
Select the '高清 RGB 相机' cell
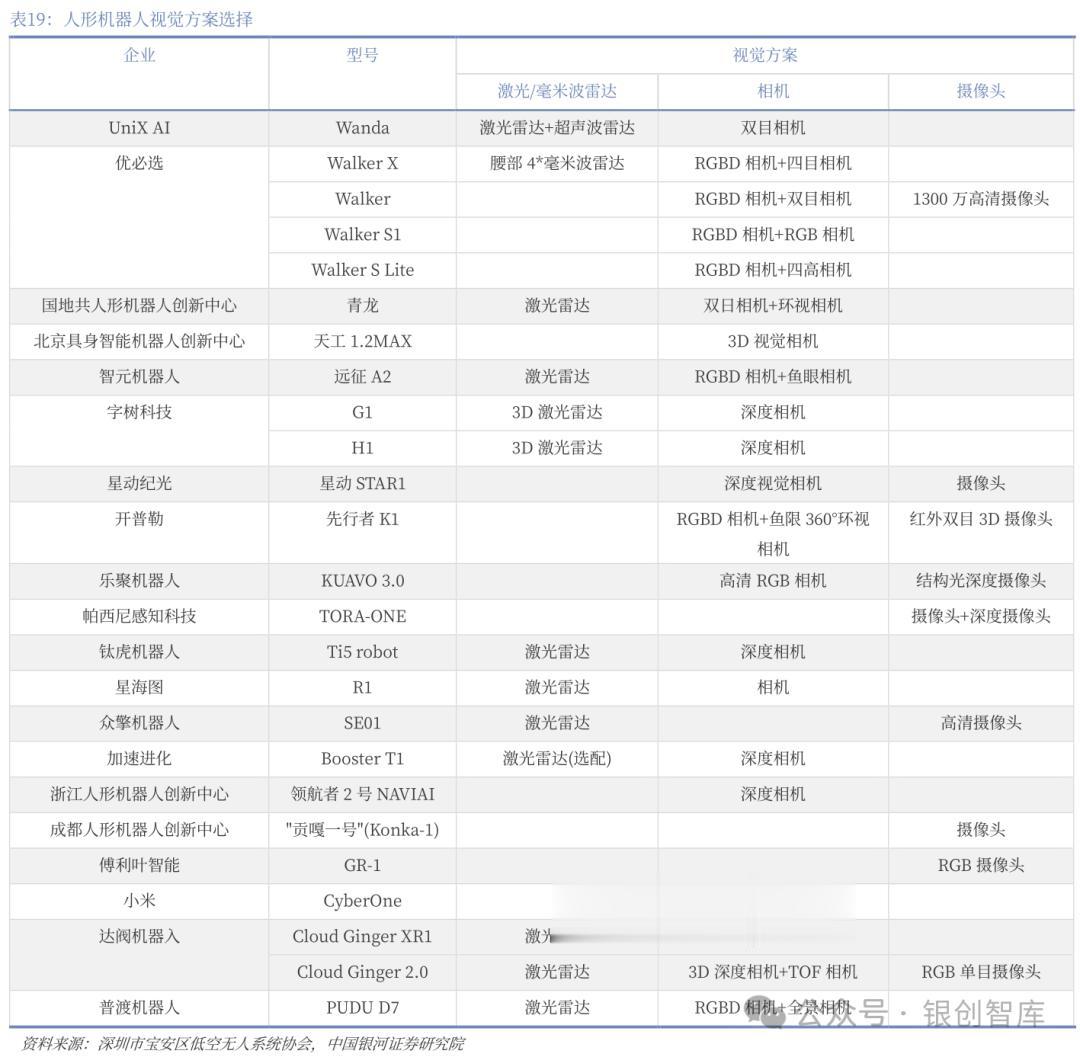click(x=773, y=581)
